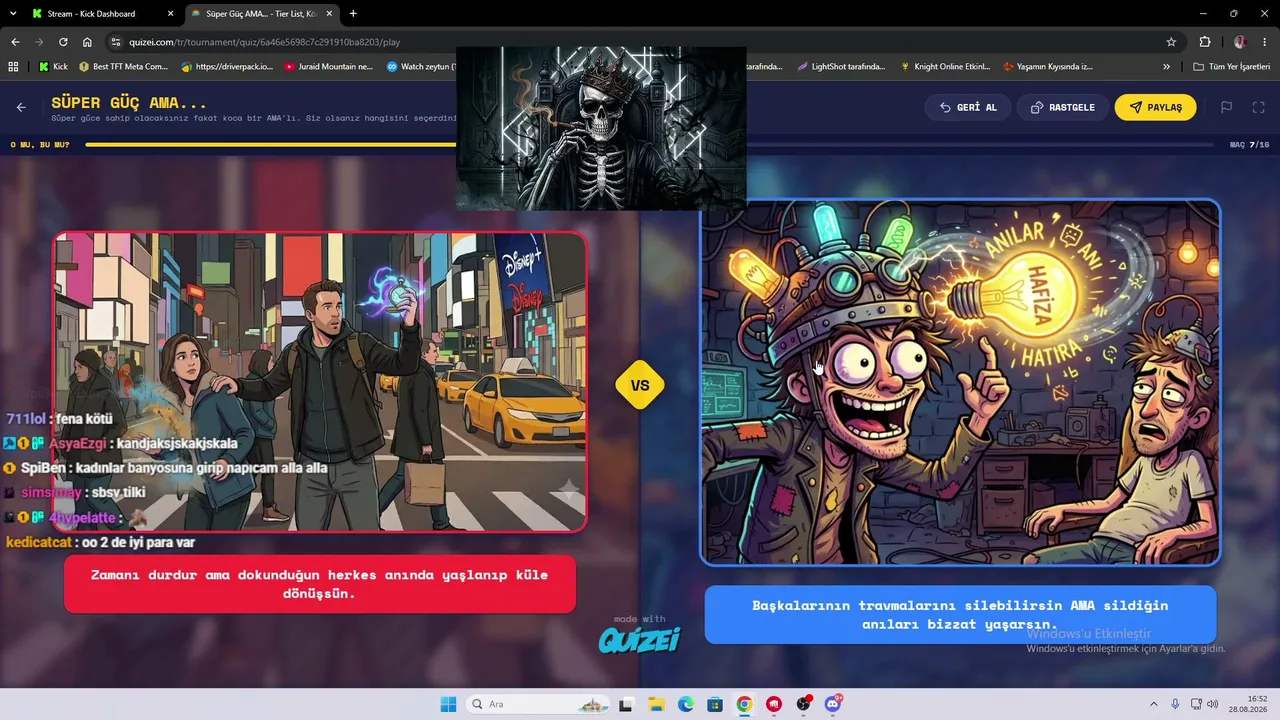The width and height of the screenshot is (1280, 720).
Task: Bookmark this page with the star icon
Action: point(1171,42)
